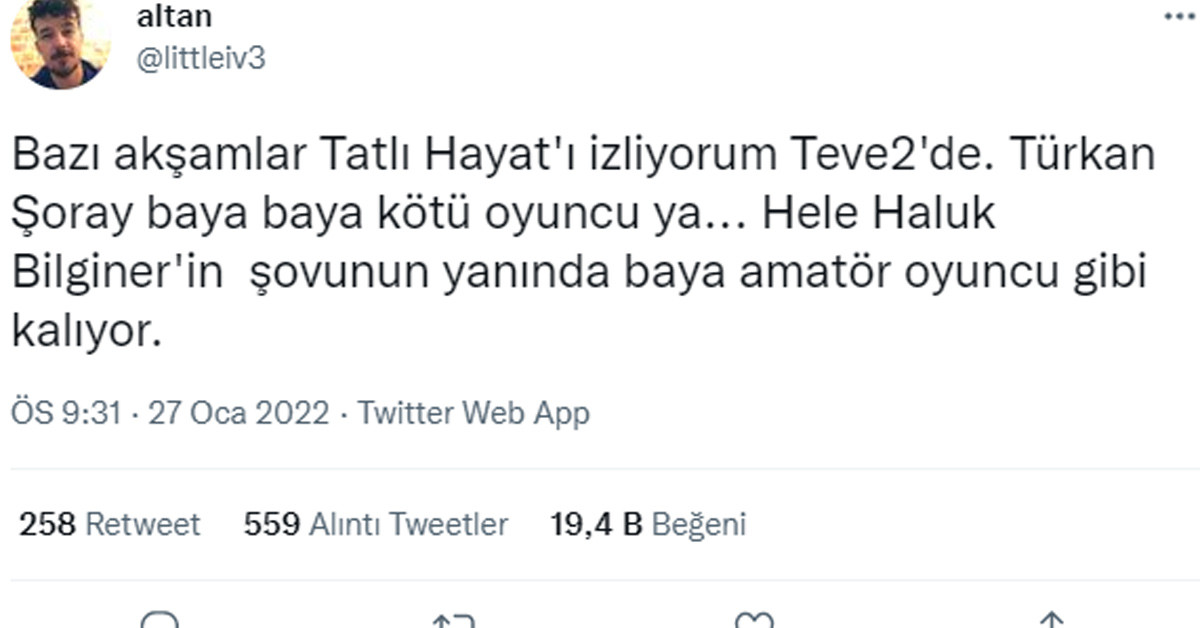Open the three-dot more options menu
Screen dimensions: 1200x628
tap(1180, 16)
